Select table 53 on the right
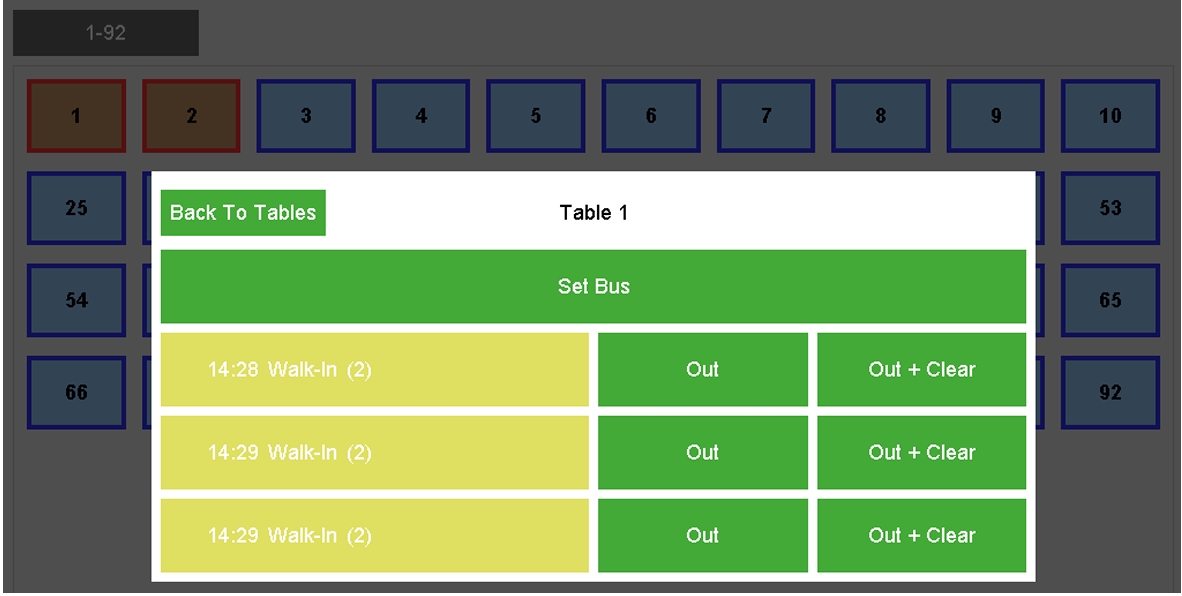The width and height of the screenshot is (1182, 596). [x=1110, y=208]
